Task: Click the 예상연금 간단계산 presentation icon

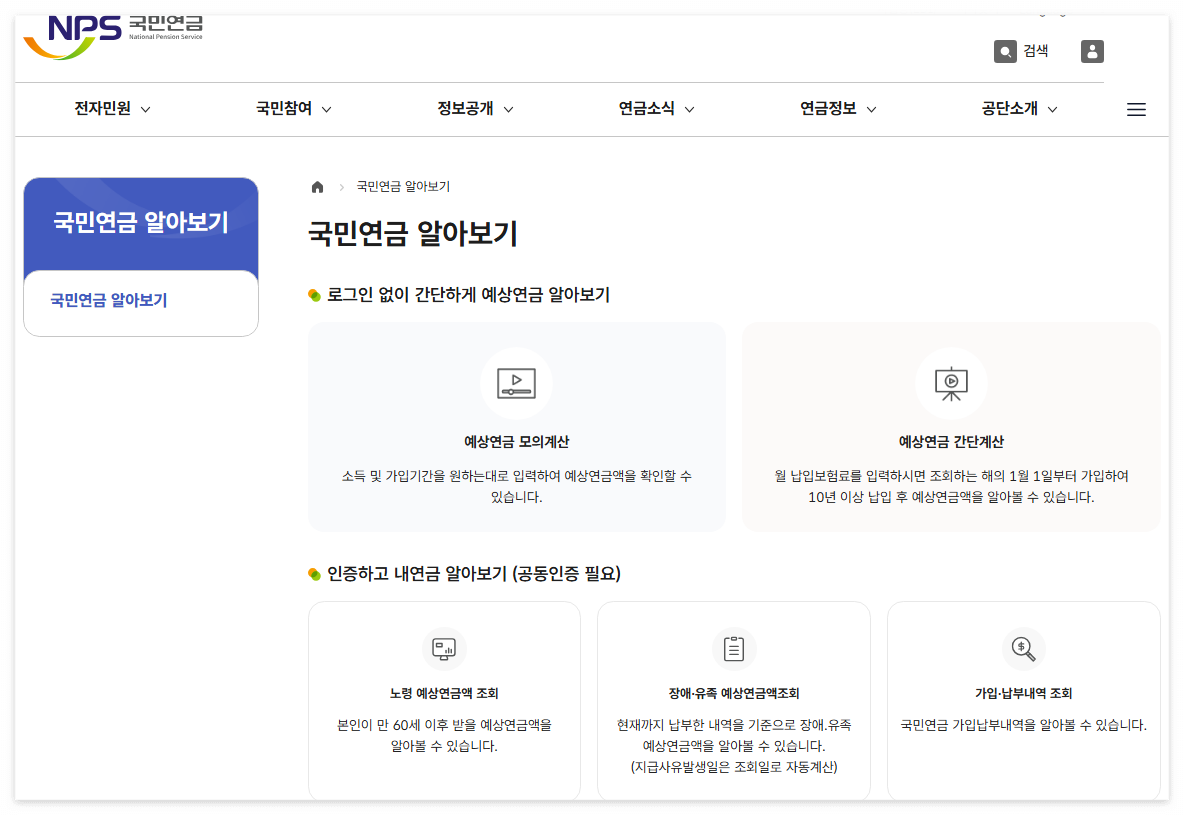Action: coord(951,383)
